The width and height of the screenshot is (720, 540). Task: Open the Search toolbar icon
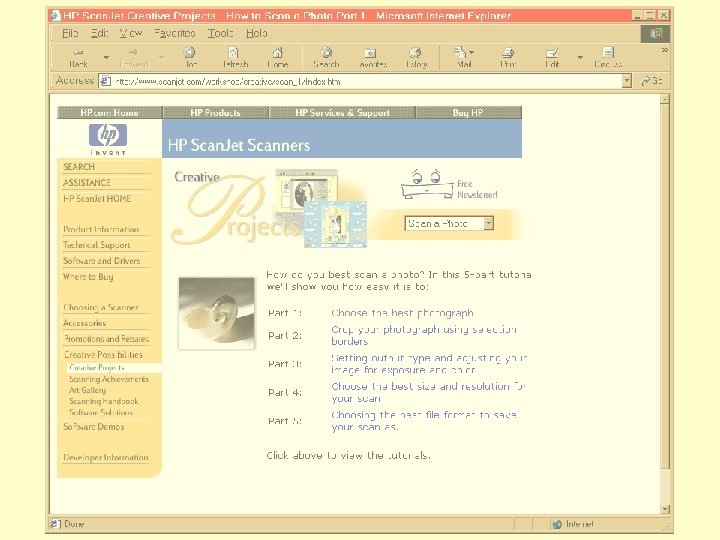click(x=326, y=57)
